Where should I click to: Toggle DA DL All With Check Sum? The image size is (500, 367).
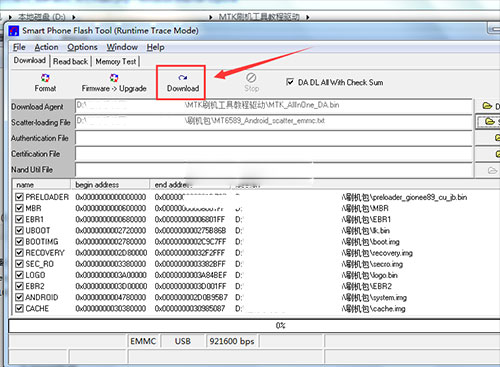[x=290, y=82]
